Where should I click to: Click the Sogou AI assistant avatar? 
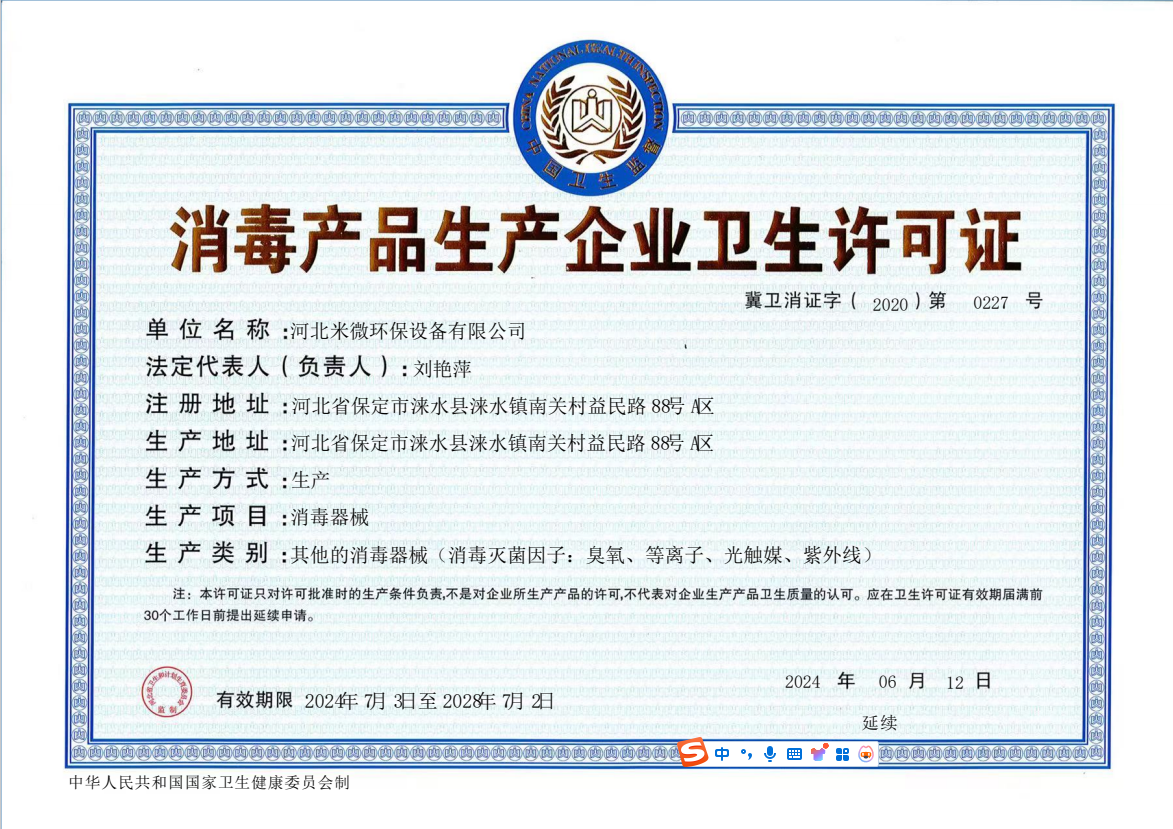866,754
